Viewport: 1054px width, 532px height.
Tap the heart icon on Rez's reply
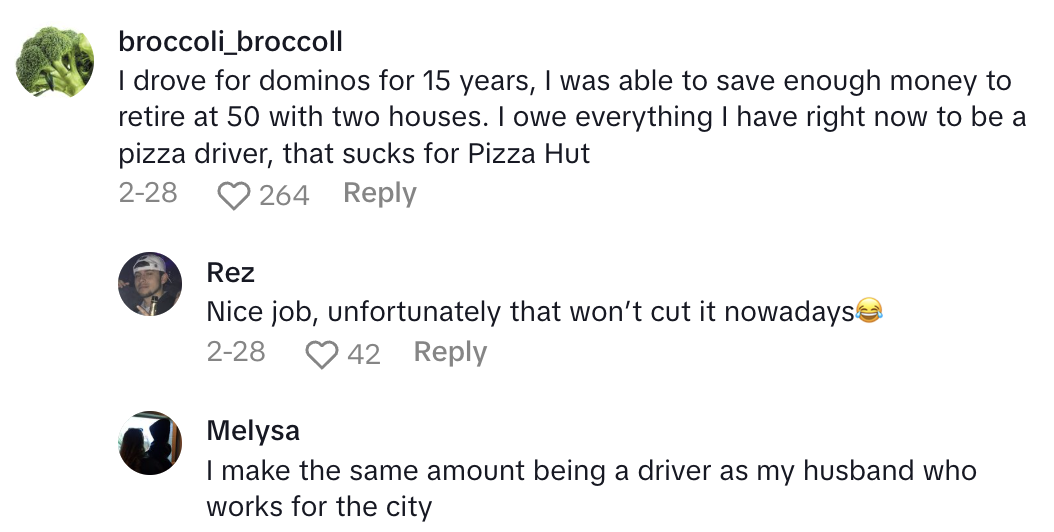tap(321, 354)
